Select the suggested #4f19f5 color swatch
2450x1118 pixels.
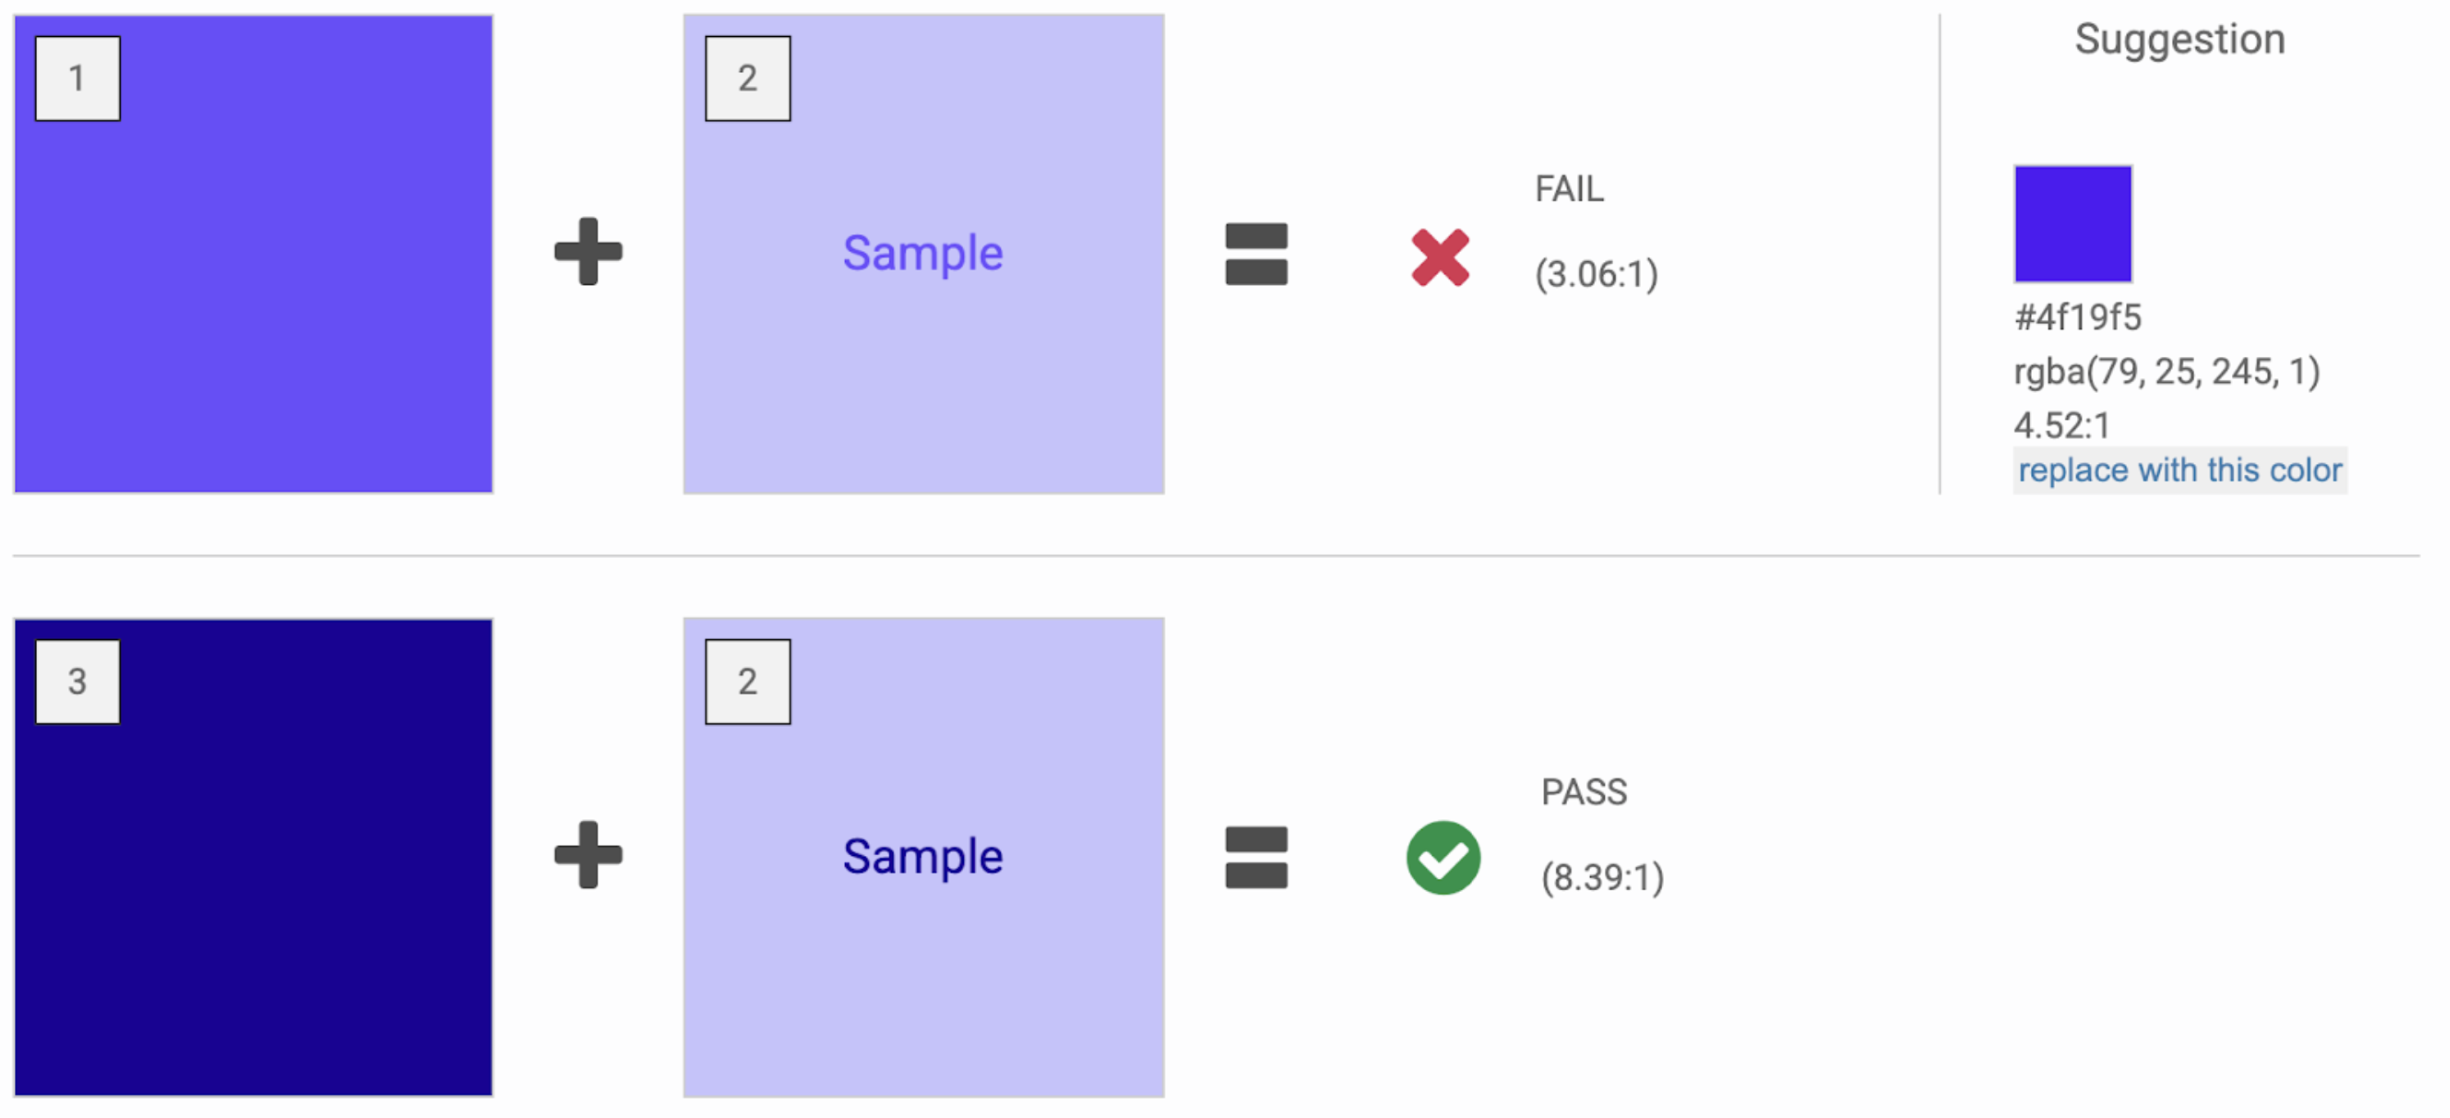tap(2072, 224)
